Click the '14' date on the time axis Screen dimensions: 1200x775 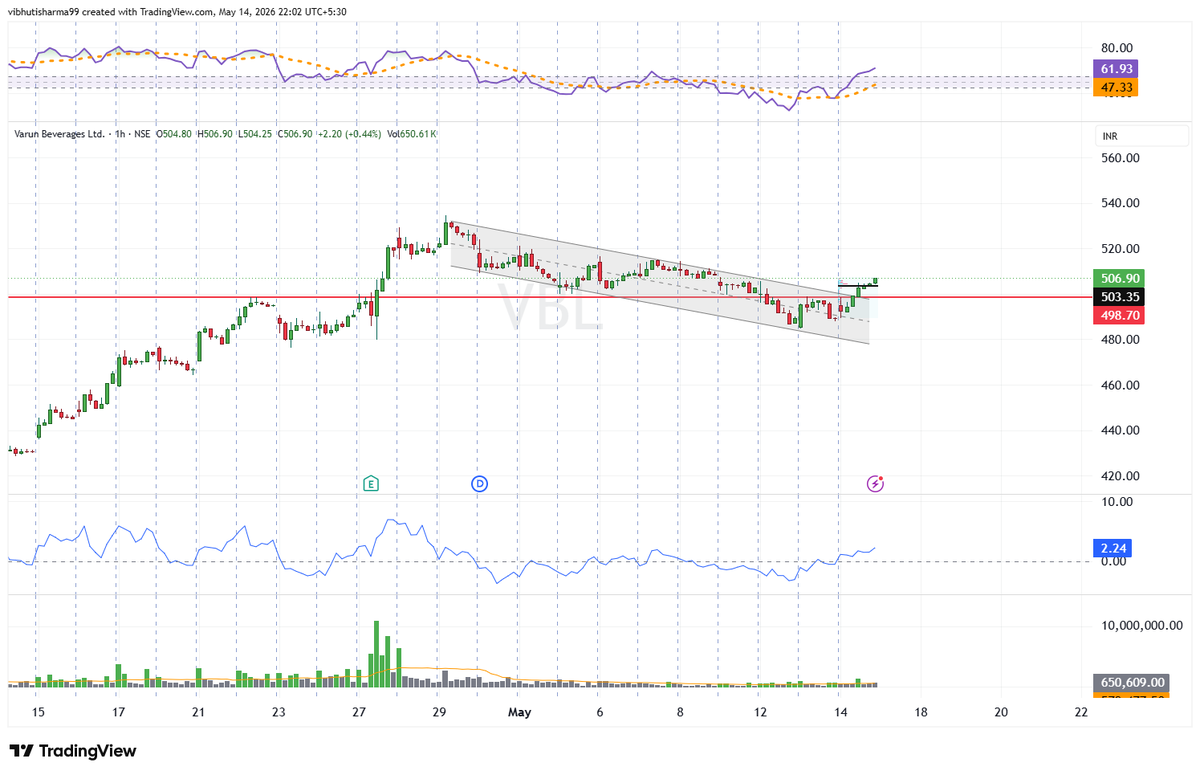tap(840, 713)
